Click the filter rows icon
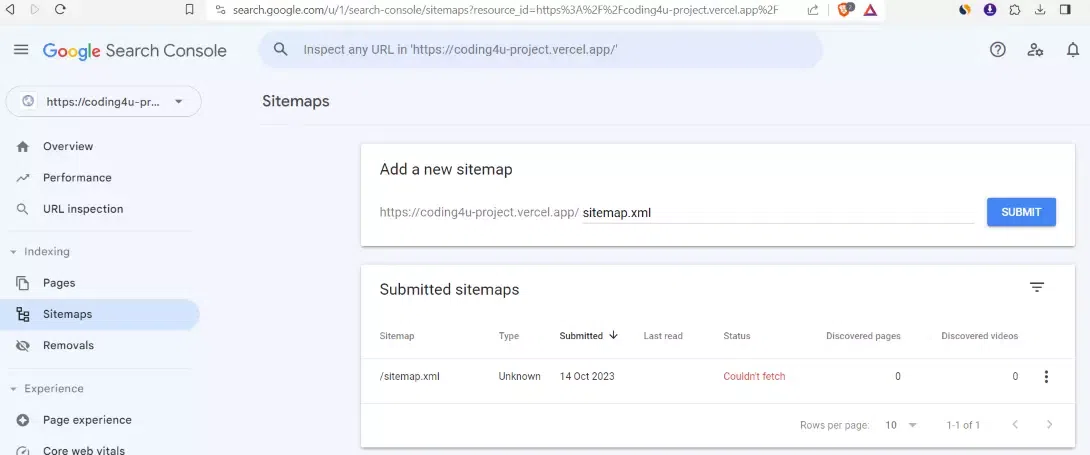This screenshot has height=455, width=1090. (x=1037, y=288)
